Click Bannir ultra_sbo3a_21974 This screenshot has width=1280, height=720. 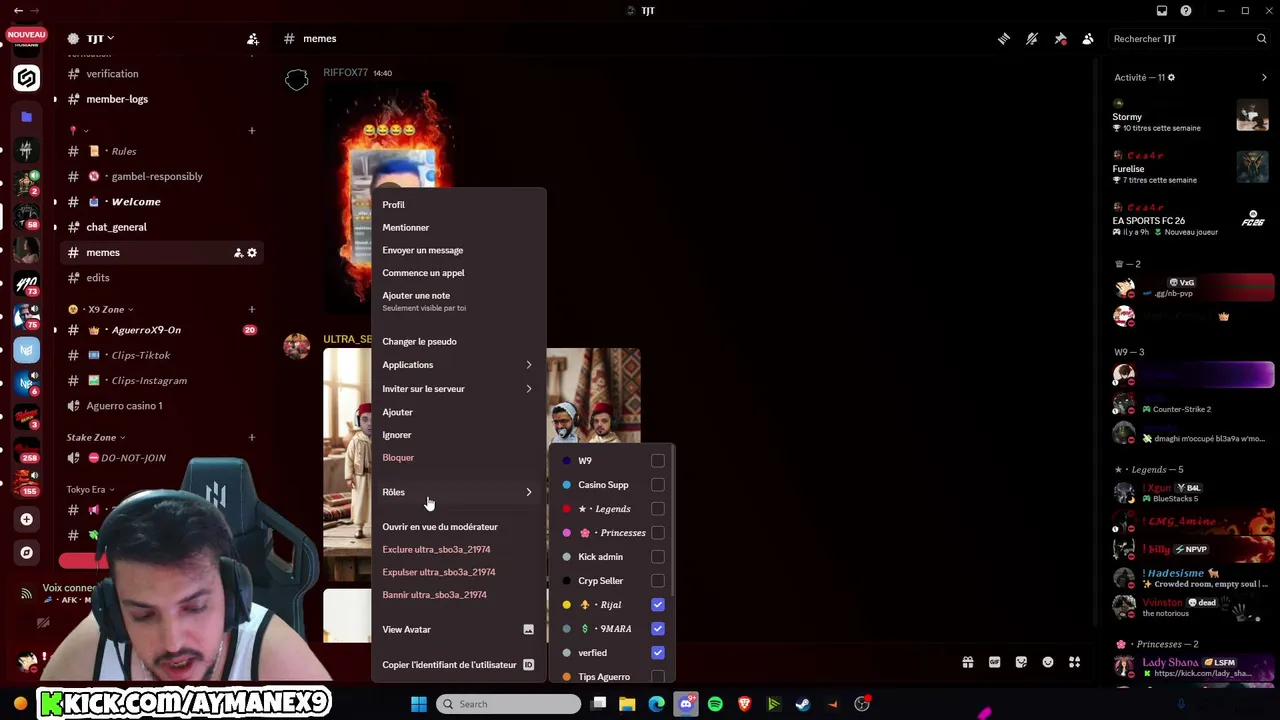(458, 595)
